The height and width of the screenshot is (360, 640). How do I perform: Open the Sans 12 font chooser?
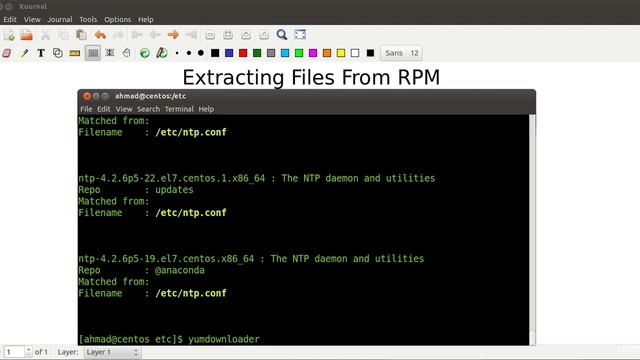tap(402, 53)
